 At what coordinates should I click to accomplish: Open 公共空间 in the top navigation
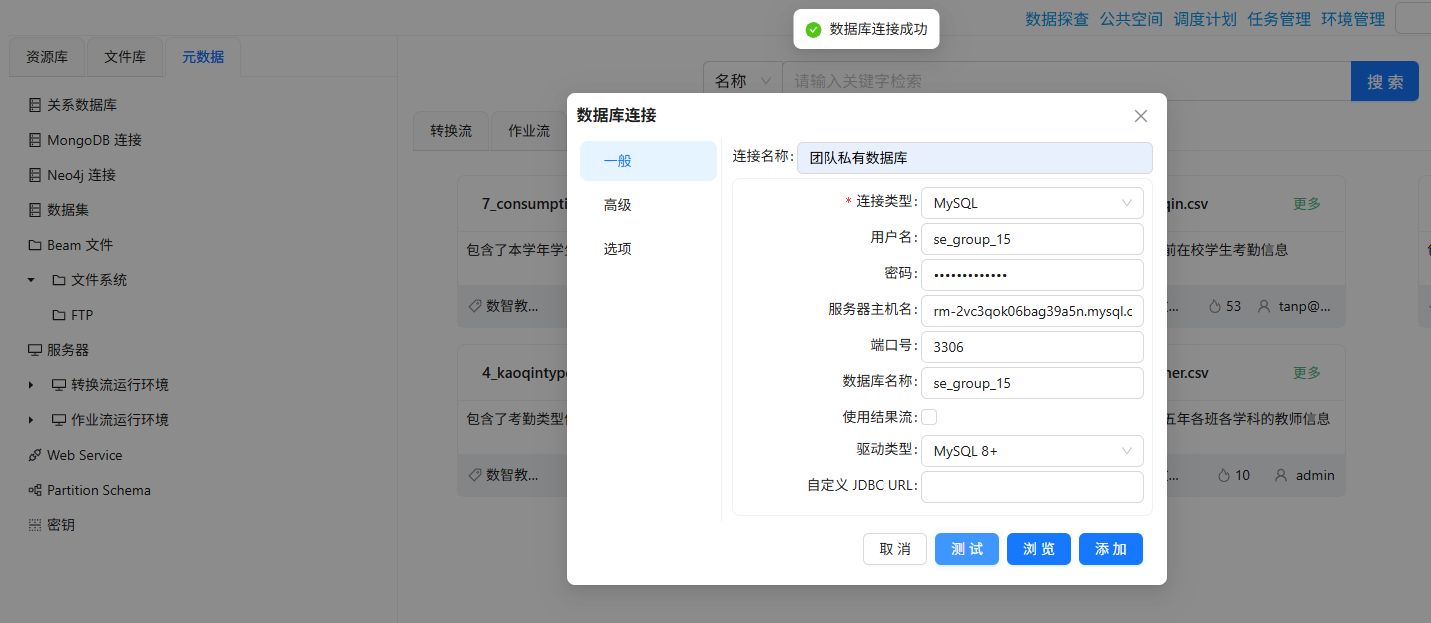[x=1131, y=19]
